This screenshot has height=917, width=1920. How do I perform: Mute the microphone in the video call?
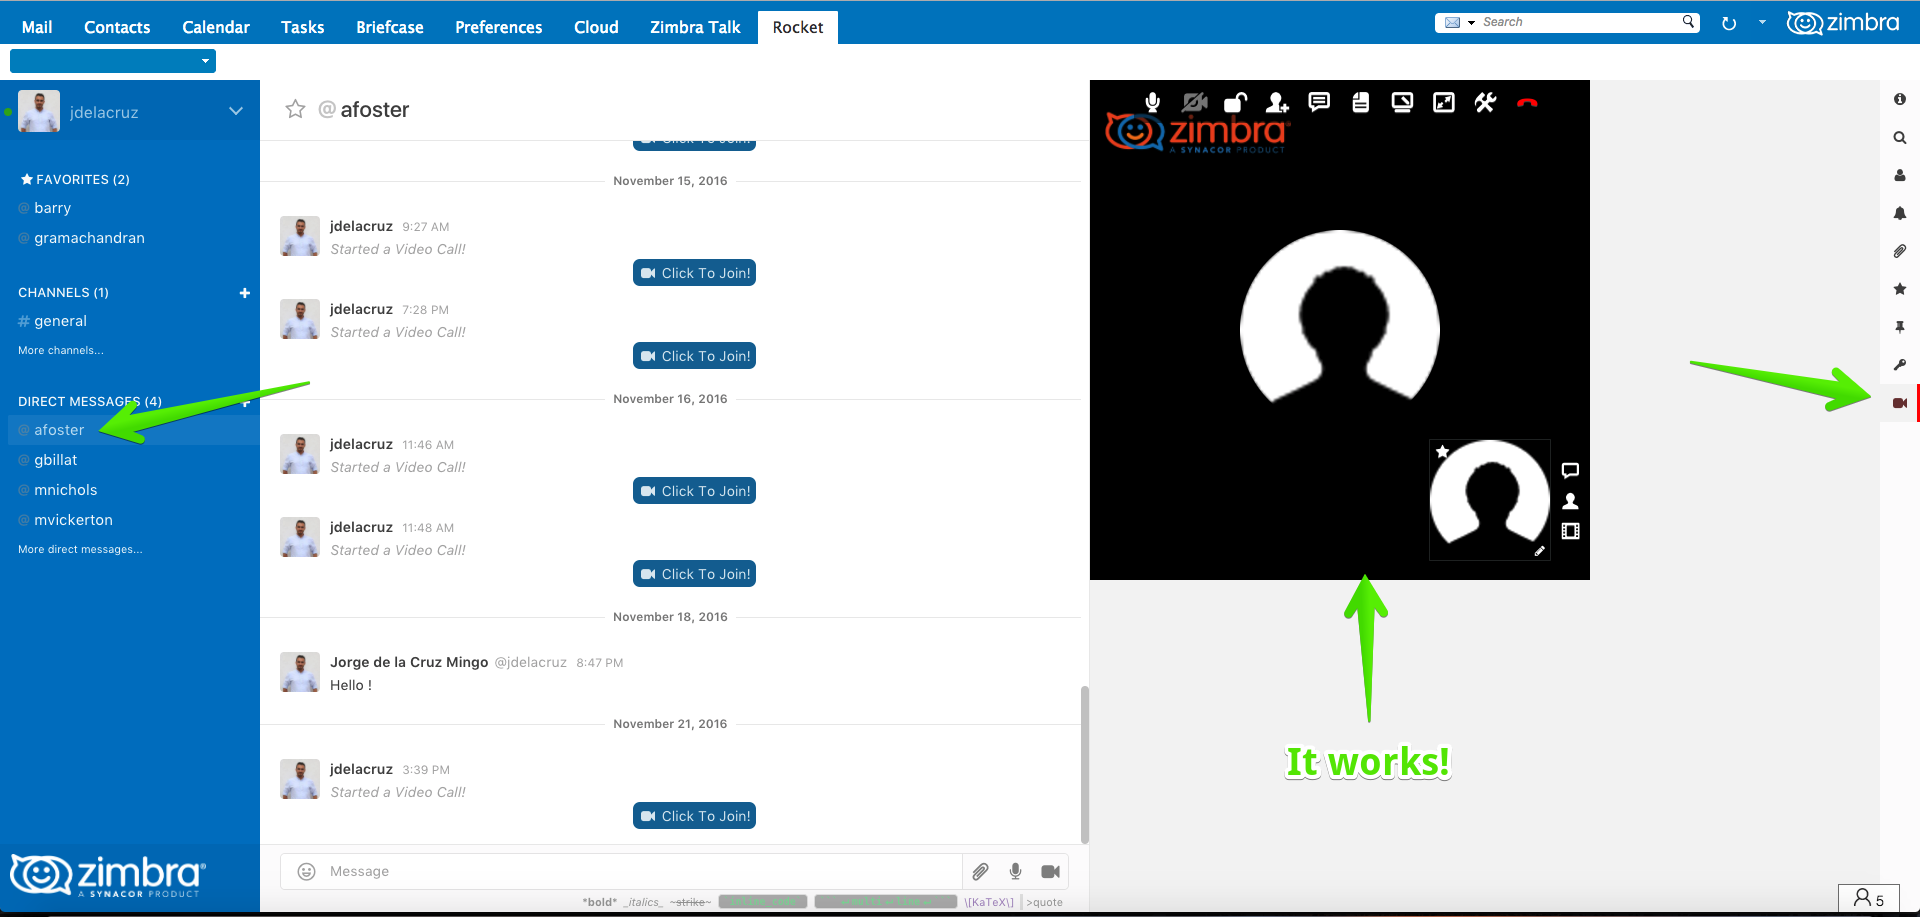1152,102
